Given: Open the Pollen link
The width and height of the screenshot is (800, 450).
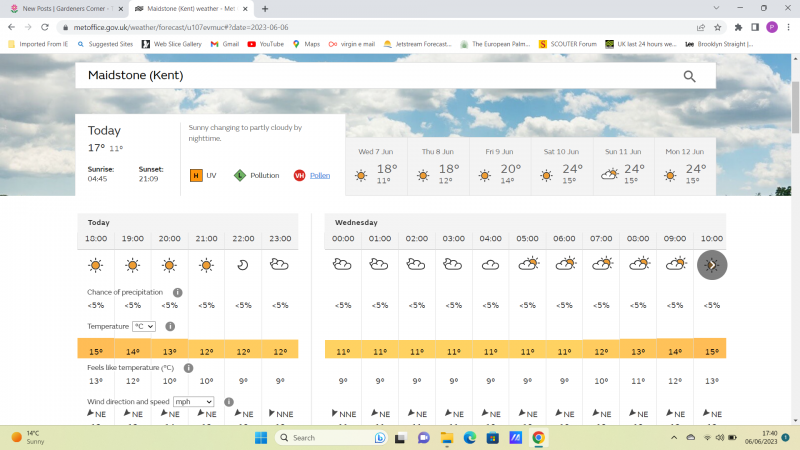Looking at the screenshot, I should coord(320,176).
